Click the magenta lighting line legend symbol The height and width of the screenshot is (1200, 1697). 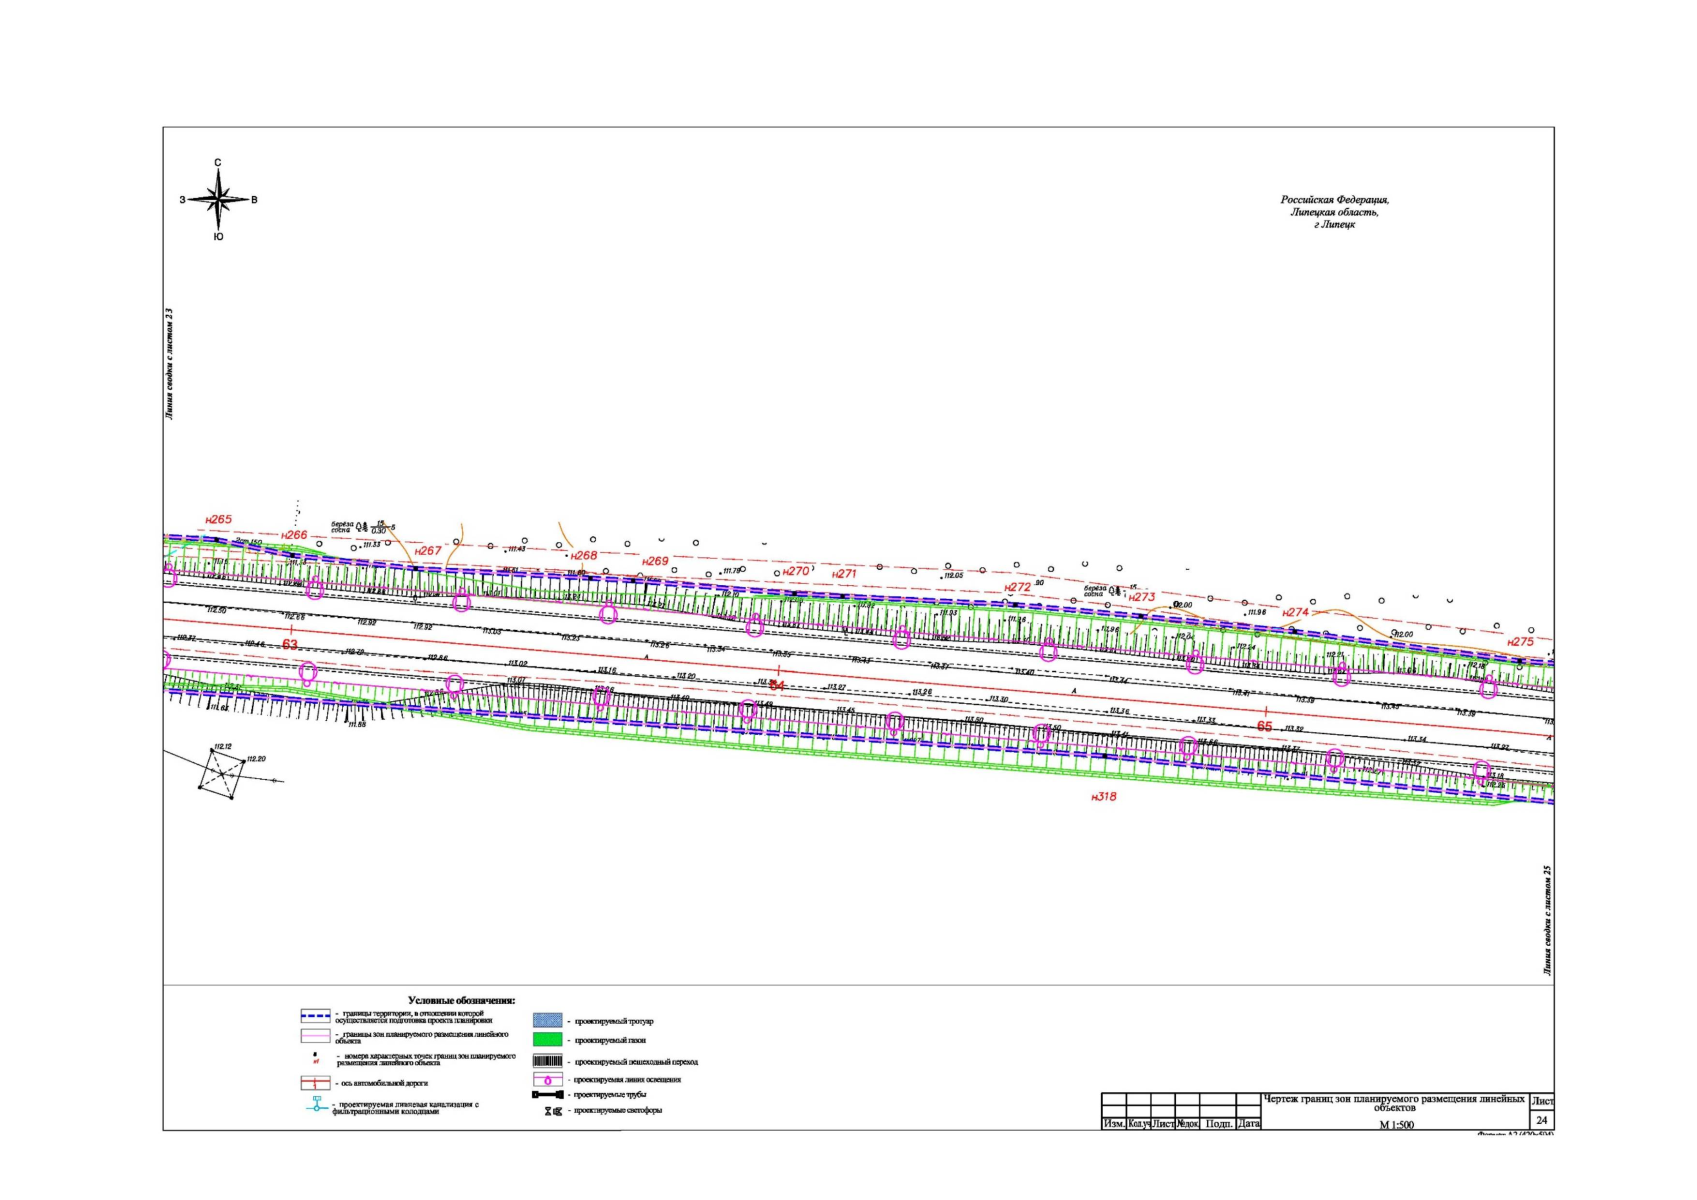tap(547, 1080)
